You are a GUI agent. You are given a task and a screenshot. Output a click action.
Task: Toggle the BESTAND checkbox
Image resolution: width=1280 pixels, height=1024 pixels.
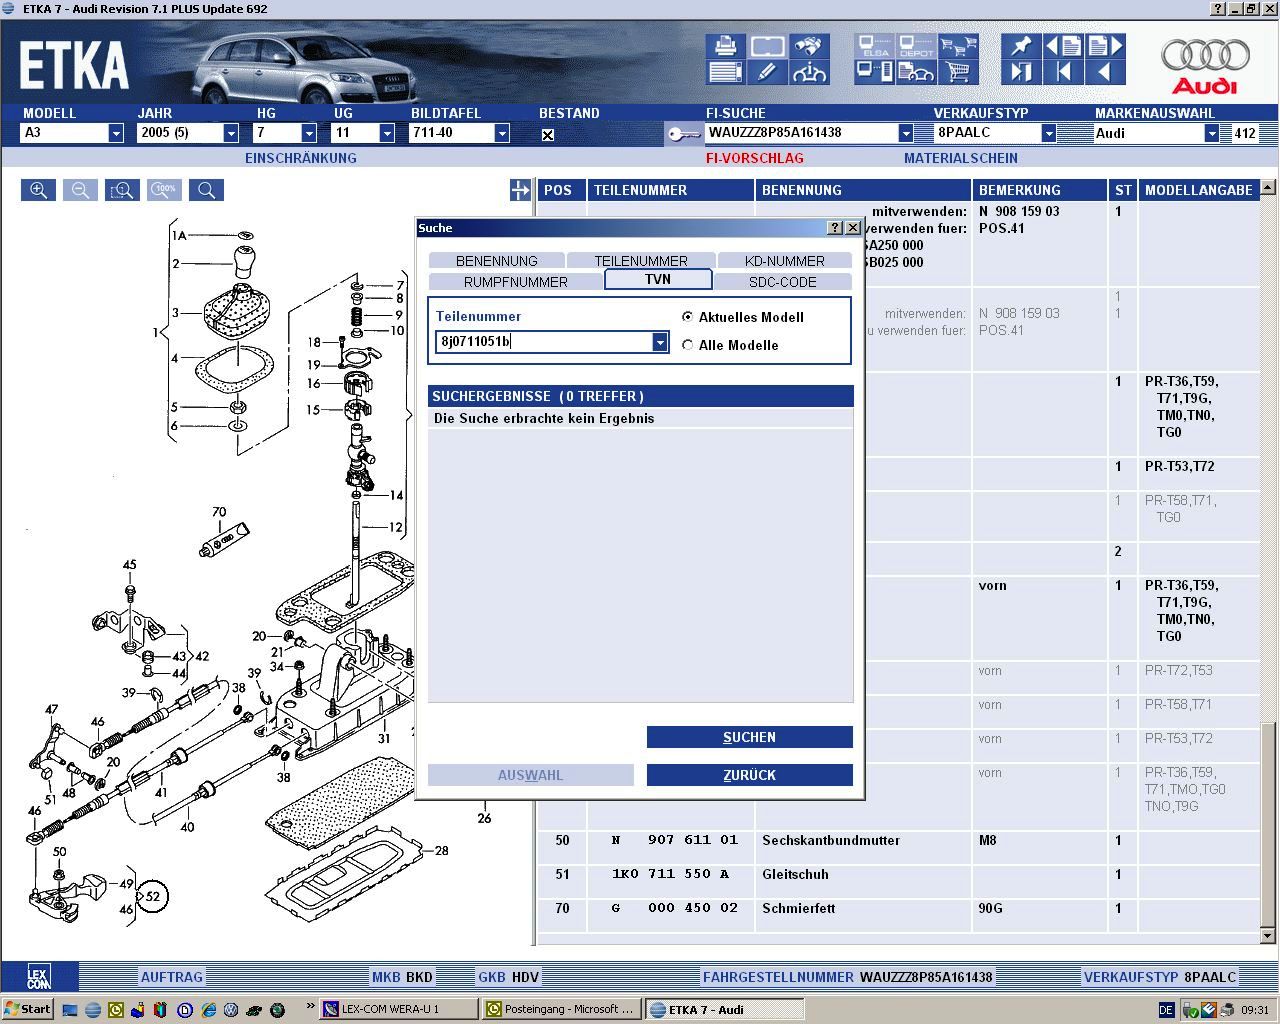click(548, 135)
